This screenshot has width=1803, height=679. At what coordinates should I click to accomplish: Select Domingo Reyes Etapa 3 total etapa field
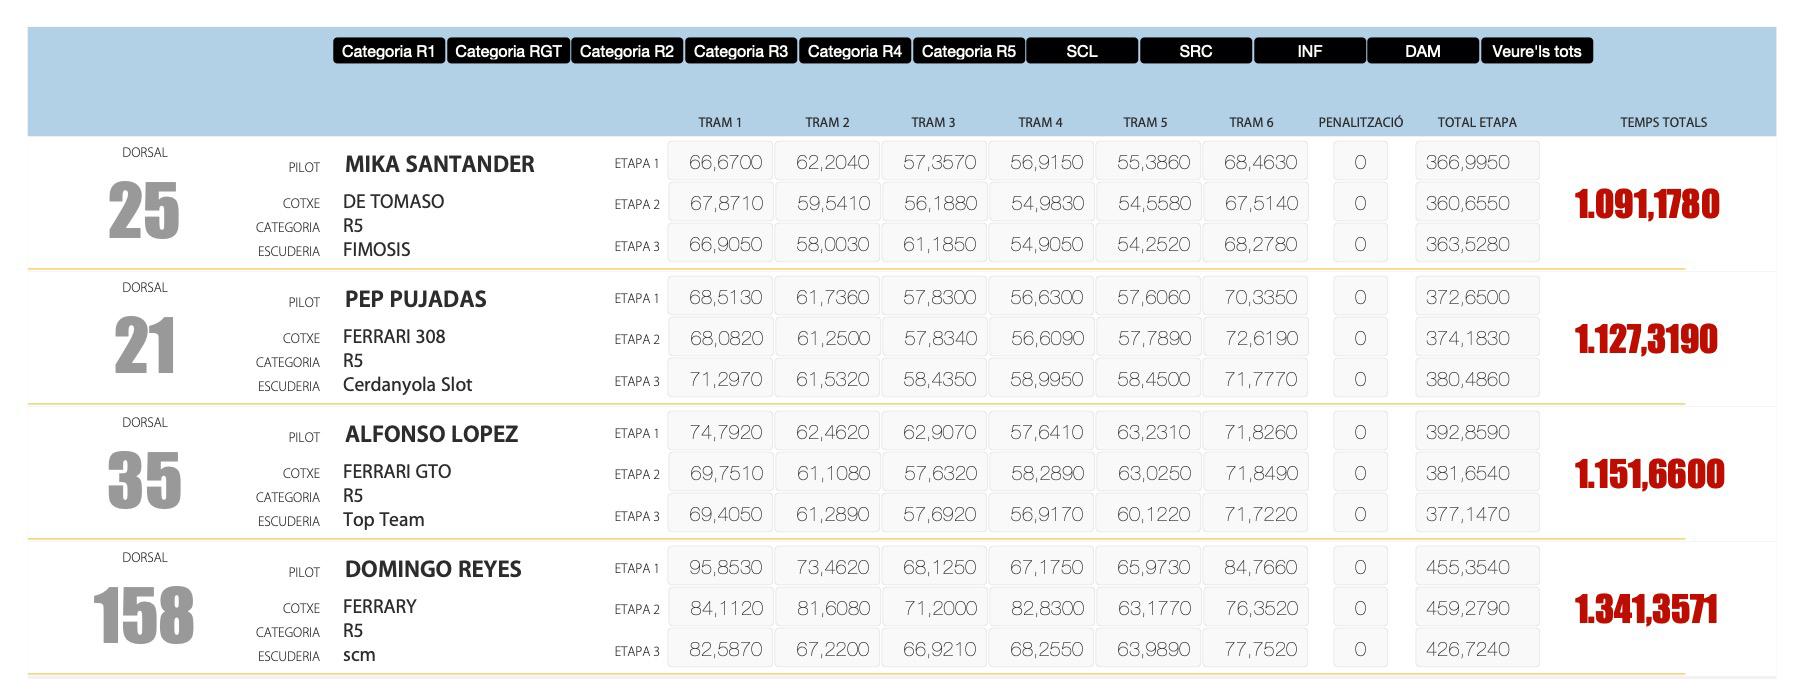click(1476, 649)
